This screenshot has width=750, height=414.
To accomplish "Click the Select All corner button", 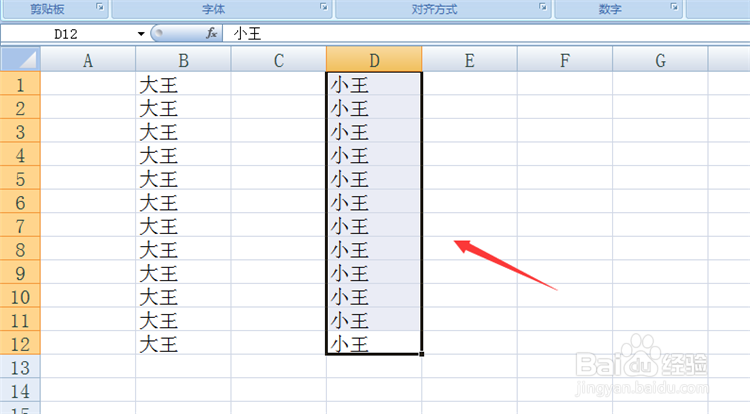I will coord(21,59).
